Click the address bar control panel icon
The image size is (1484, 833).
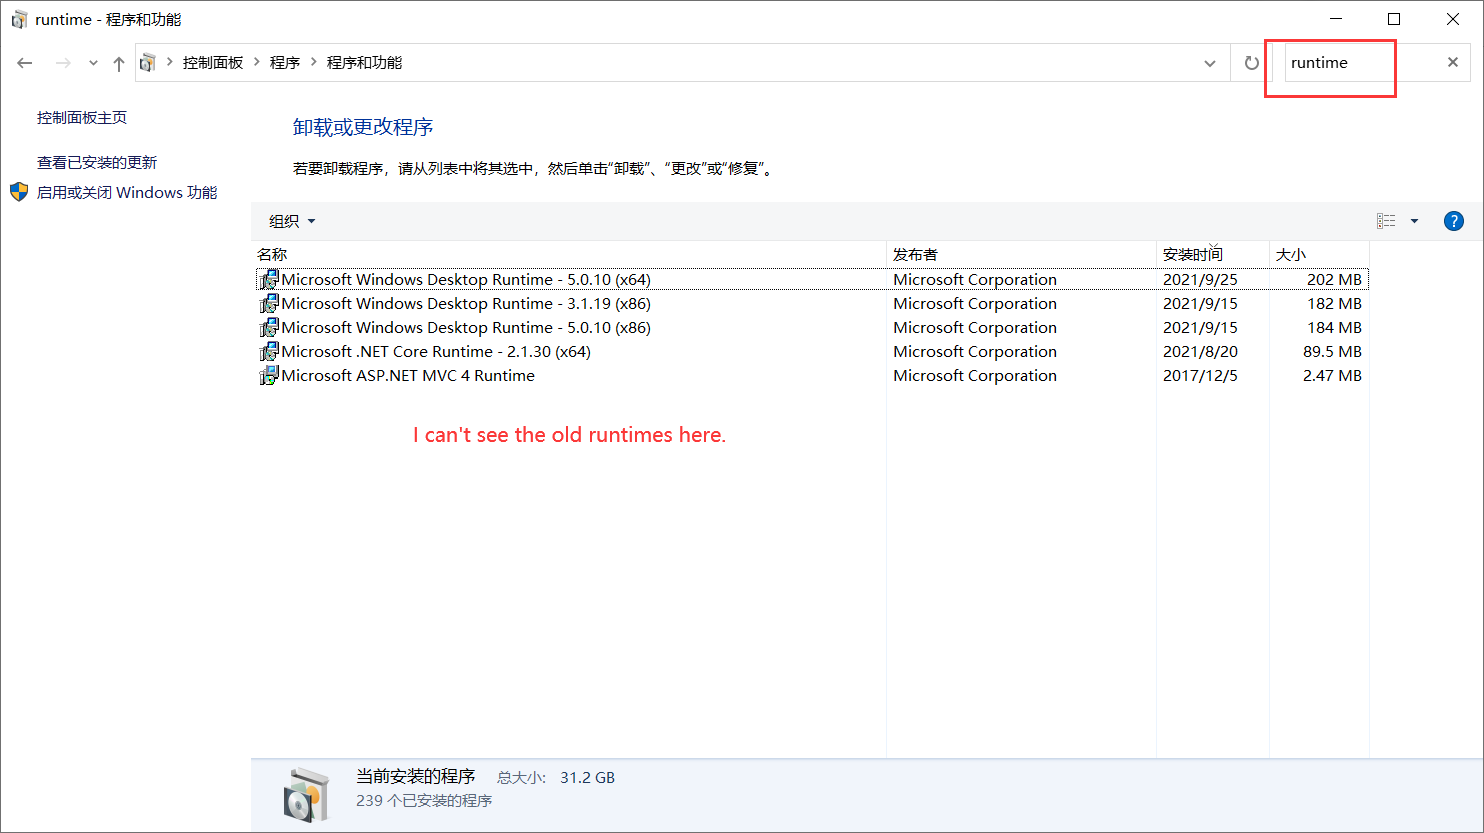(148, 62)
